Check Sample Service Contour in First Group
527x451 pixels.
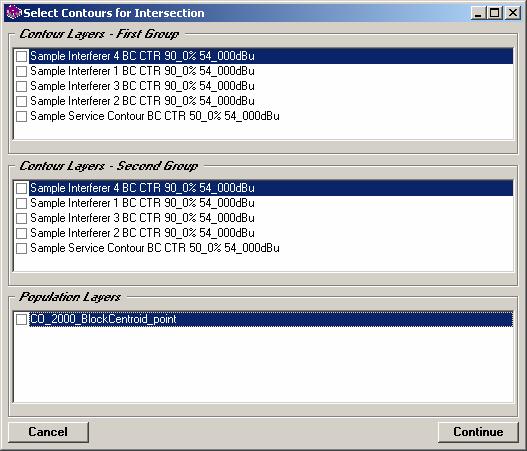pyautogui.click(x=22, y=116)
